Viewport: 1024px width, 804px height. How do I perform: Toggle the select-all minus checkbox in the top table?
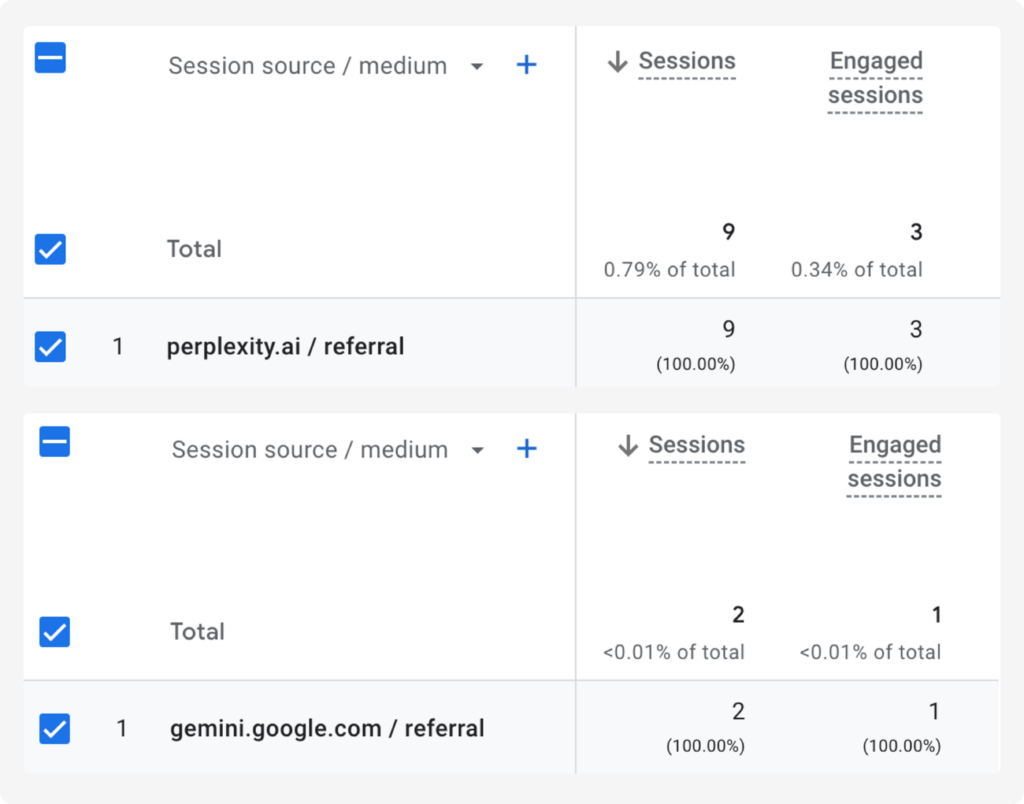click(50, 57)
